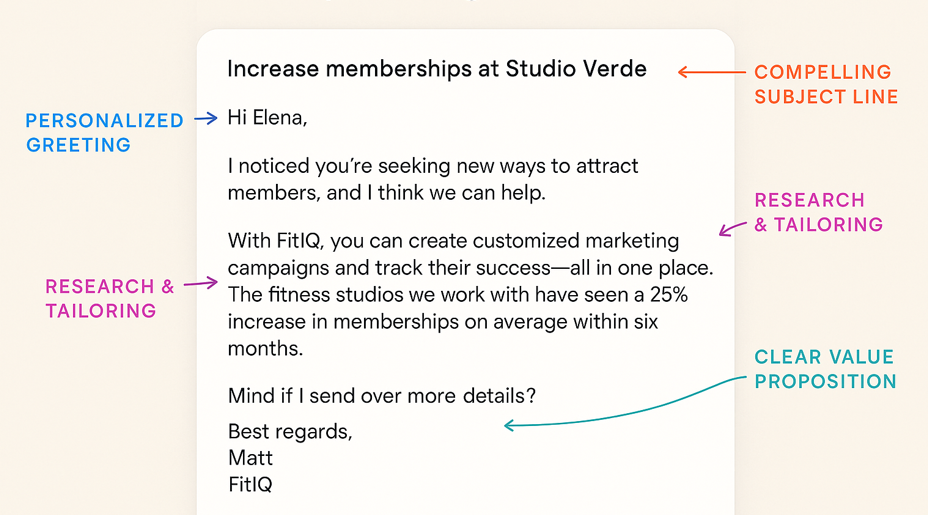Click the Hi Elena greeting text

click(268, 118)
